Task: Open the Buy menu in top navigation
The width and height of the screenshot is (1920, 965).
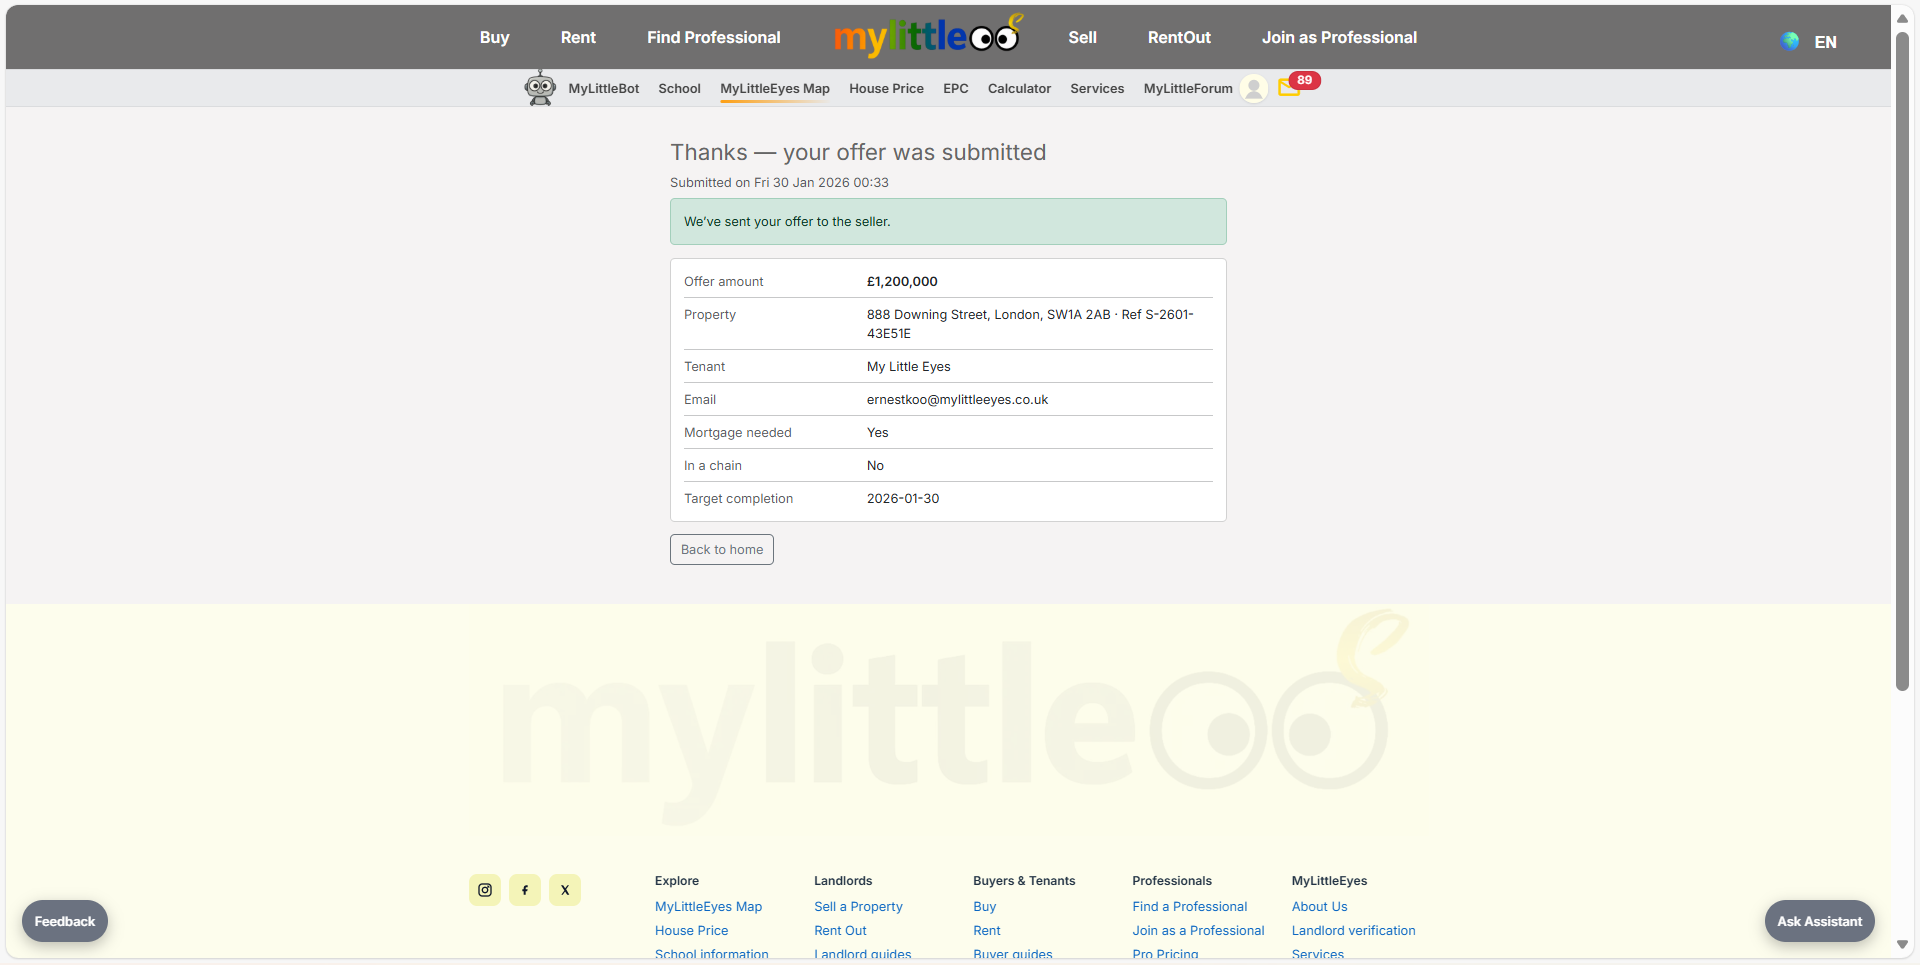Action: pyautogui.click(x=494, y=37)
